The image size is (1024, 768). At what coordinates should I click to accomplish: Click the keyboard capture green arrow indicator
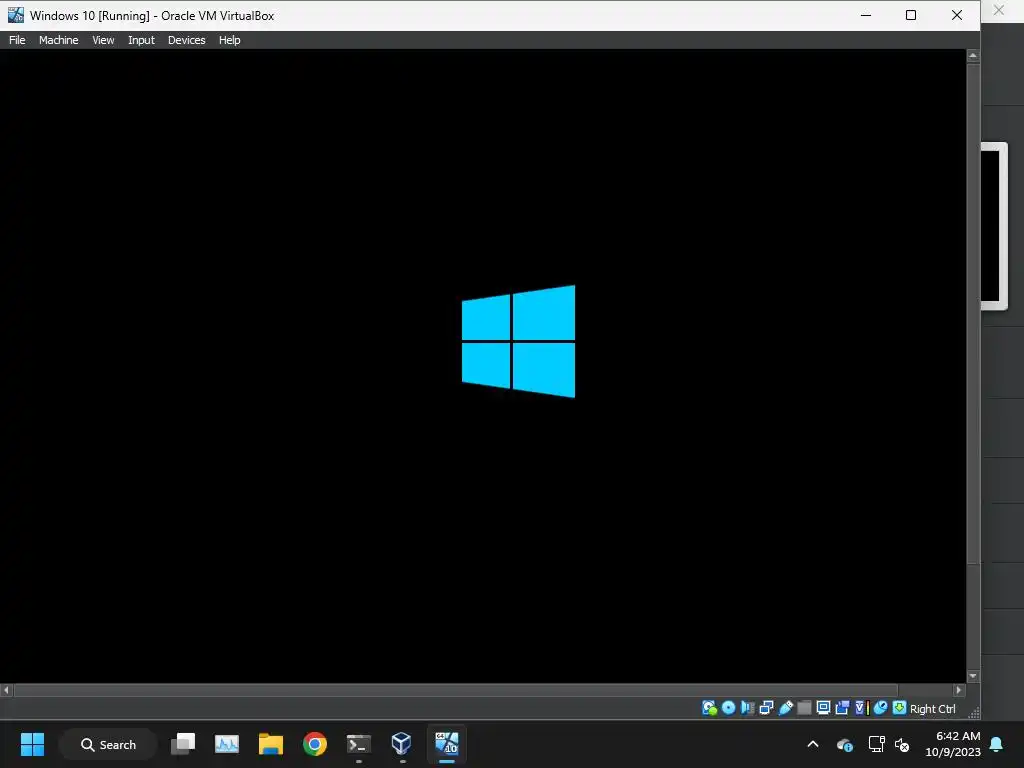(x=899, y=708)
